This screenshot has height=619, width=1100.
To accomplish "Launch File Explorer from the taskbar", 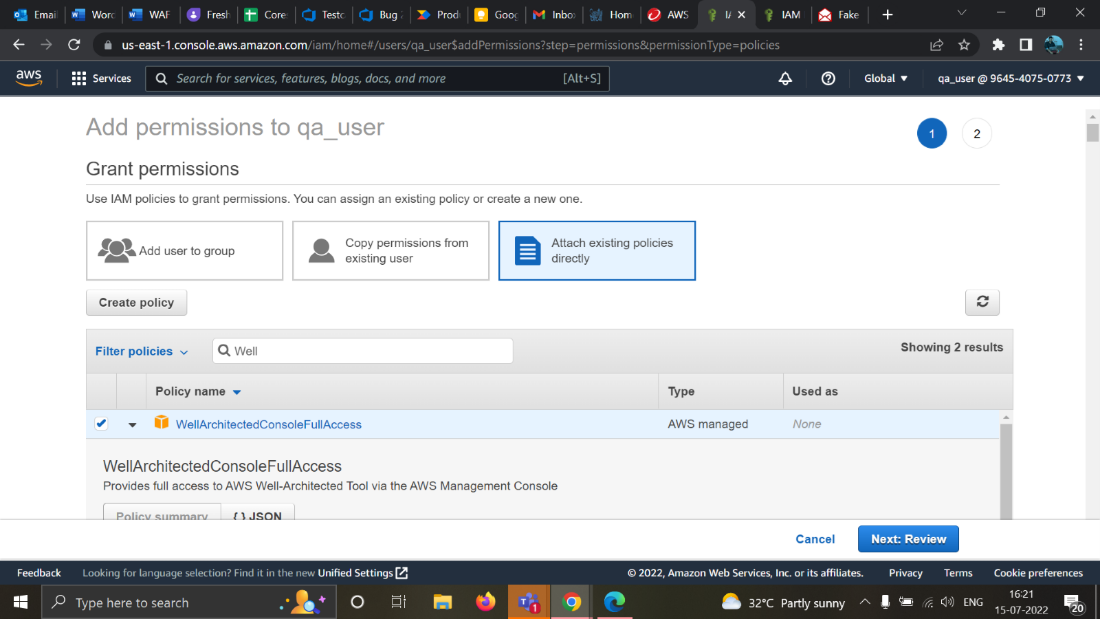I will click(x=443, y=602).
